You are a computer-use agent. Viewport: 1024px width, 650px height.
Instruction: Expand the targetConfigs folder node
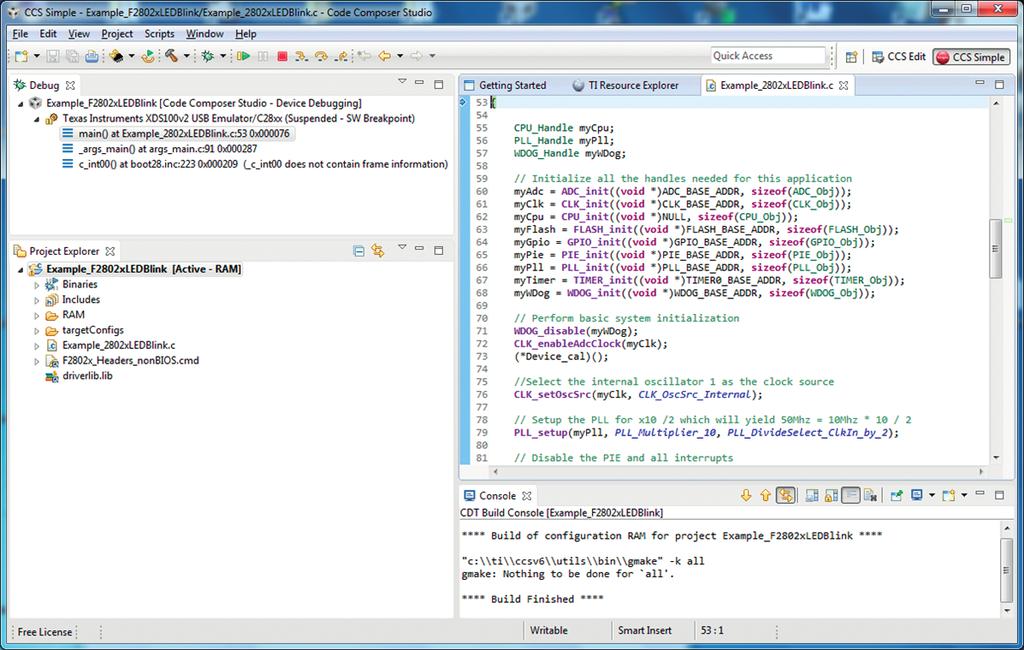[37, 331]
